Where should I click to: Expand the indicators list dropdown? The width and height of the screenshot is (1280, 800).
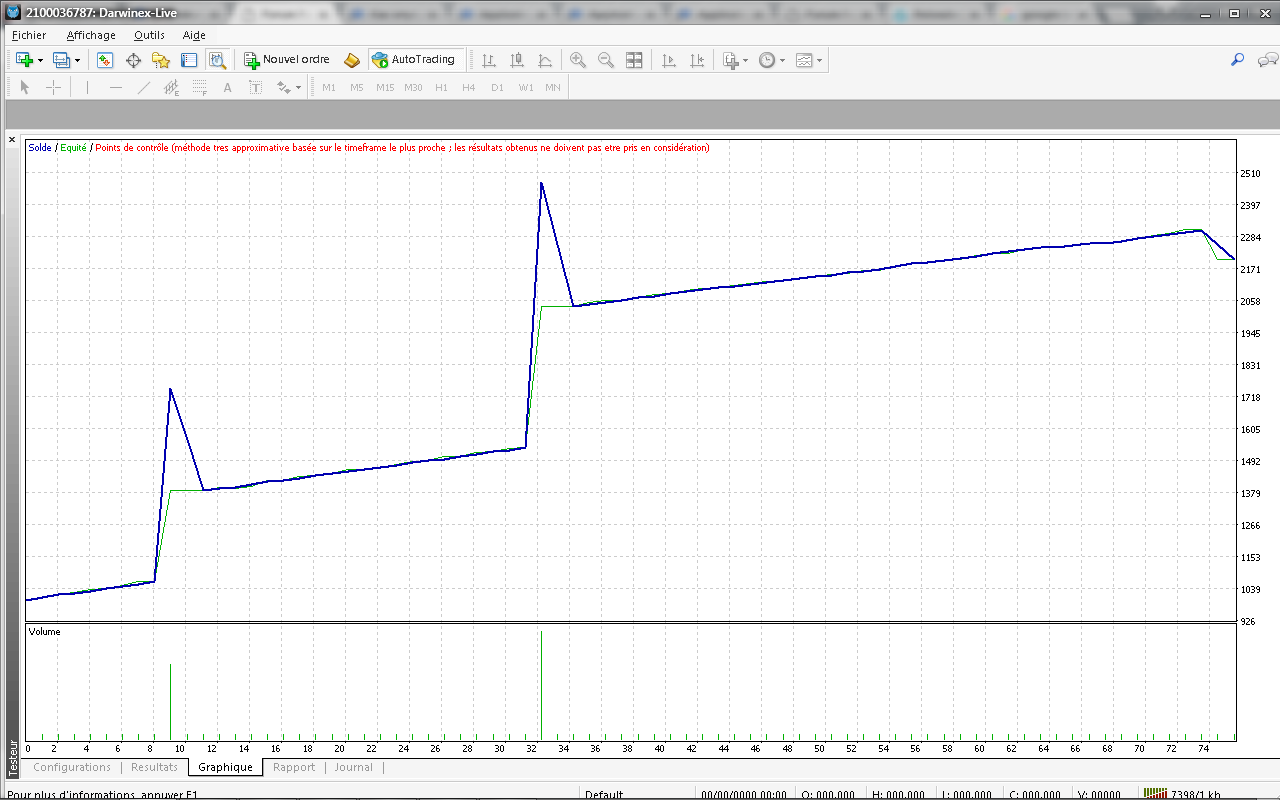745,61
